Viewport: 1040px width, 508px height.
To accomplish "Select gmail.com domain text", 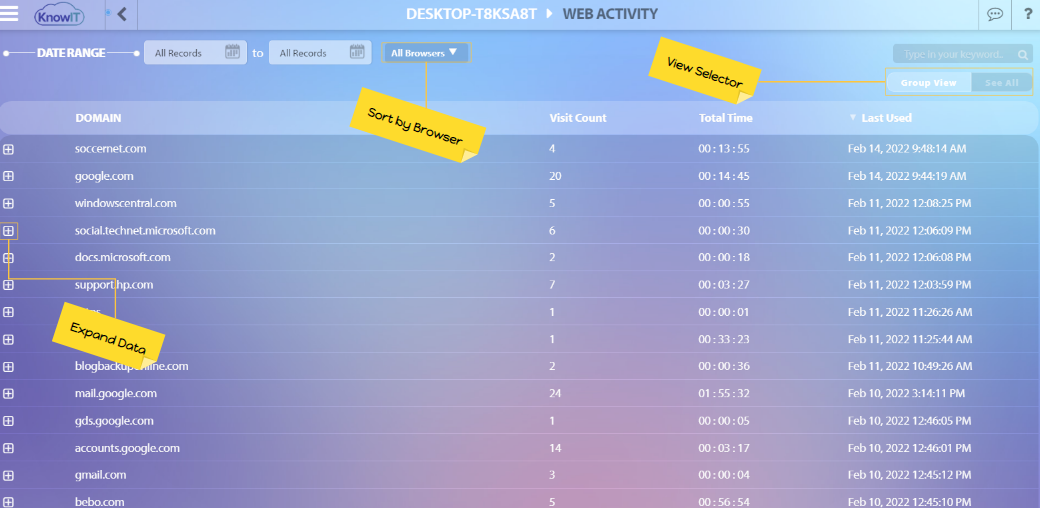I will tap(101, 475).
